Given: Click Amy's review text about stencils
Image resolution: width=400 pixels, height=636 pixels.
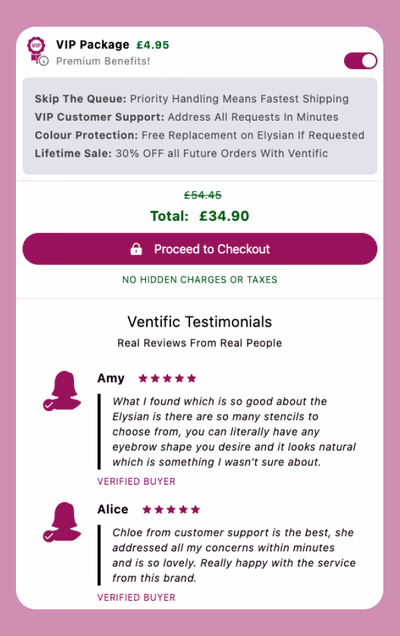Looking at the screenshot, I should 234,432.
